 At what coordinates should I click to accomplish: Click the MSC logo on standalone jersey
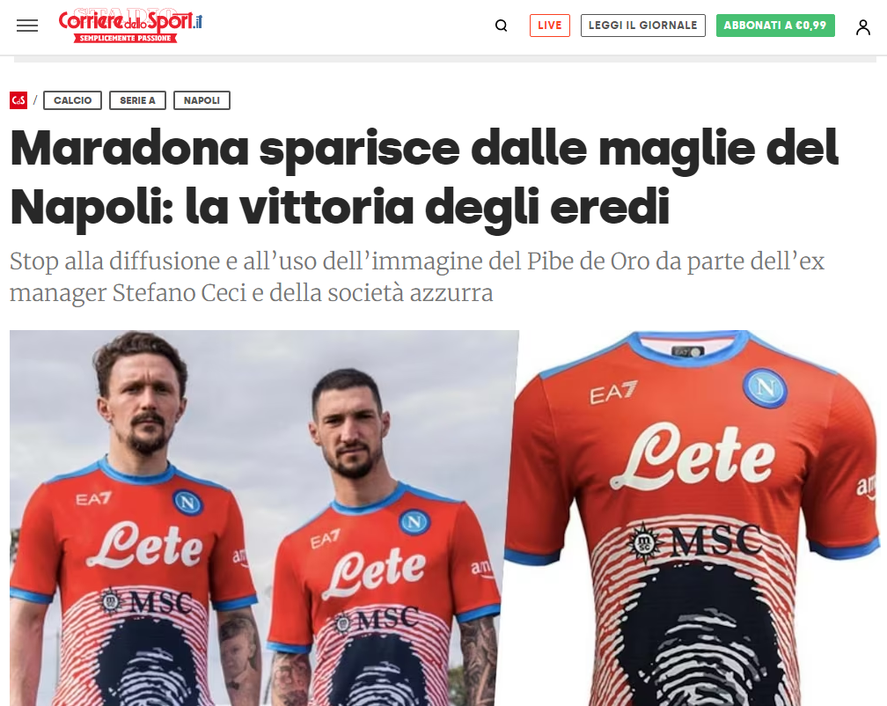[695, 542]
